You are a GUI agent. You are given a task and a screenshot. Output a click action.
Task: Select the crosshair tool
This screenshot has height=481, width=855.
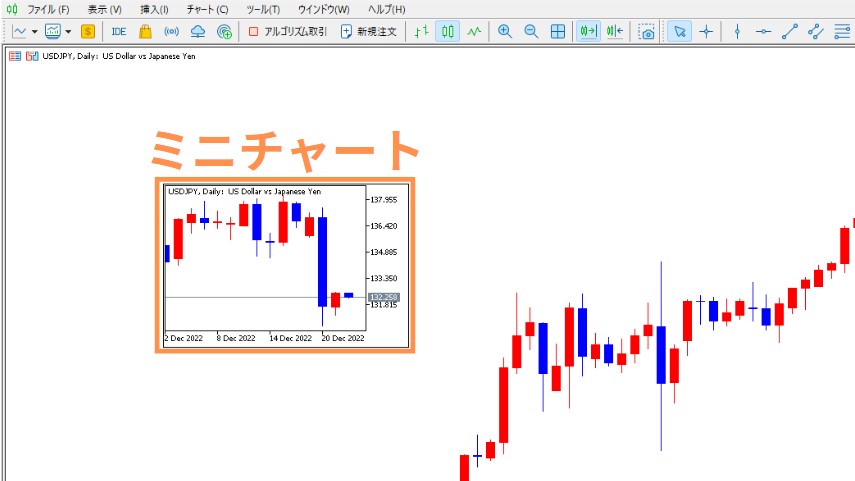[x=706, y=32]
